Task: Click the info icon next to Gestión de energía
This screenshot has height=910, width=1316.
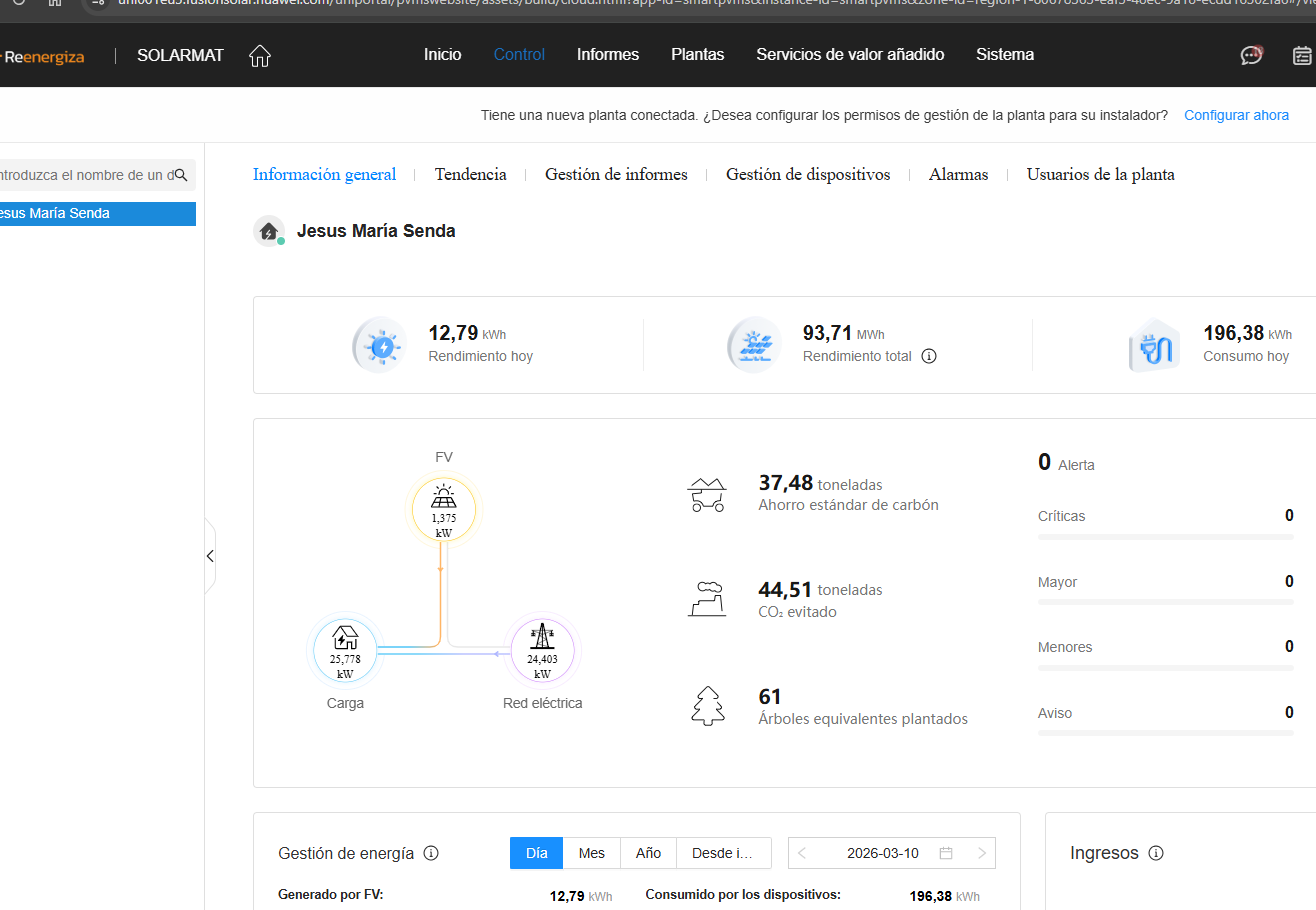Action: click(431, 853)
